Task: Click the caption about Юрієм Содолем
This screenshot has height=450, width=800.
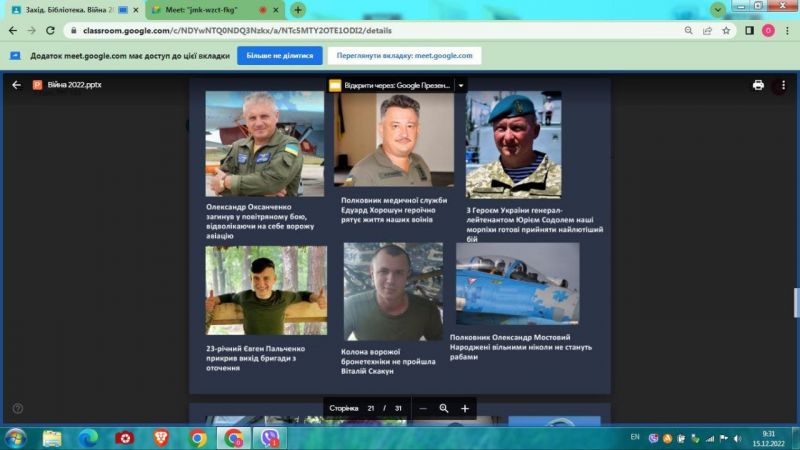Action: tap(535, 224)
